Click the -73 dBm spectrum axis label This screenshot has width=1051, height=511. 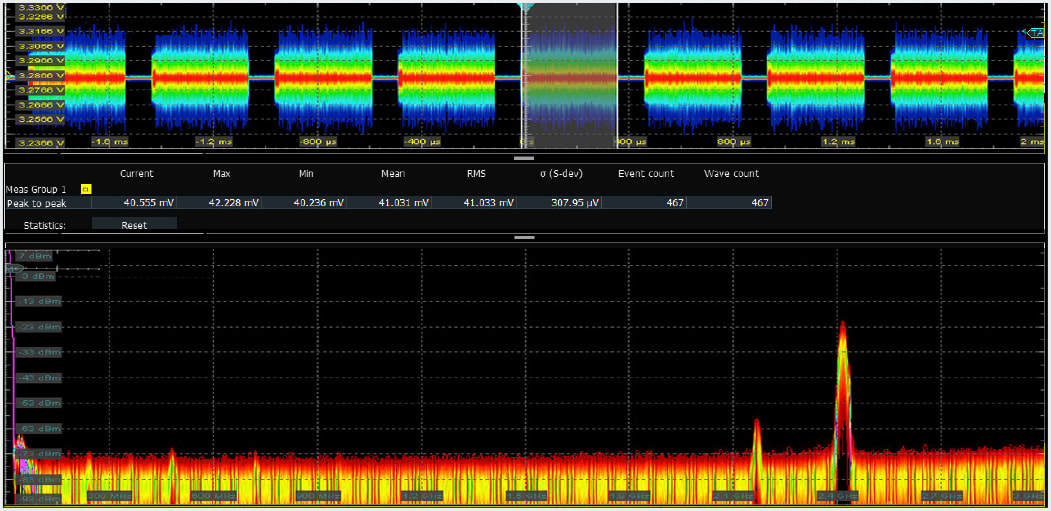click(x=39, y=454)
